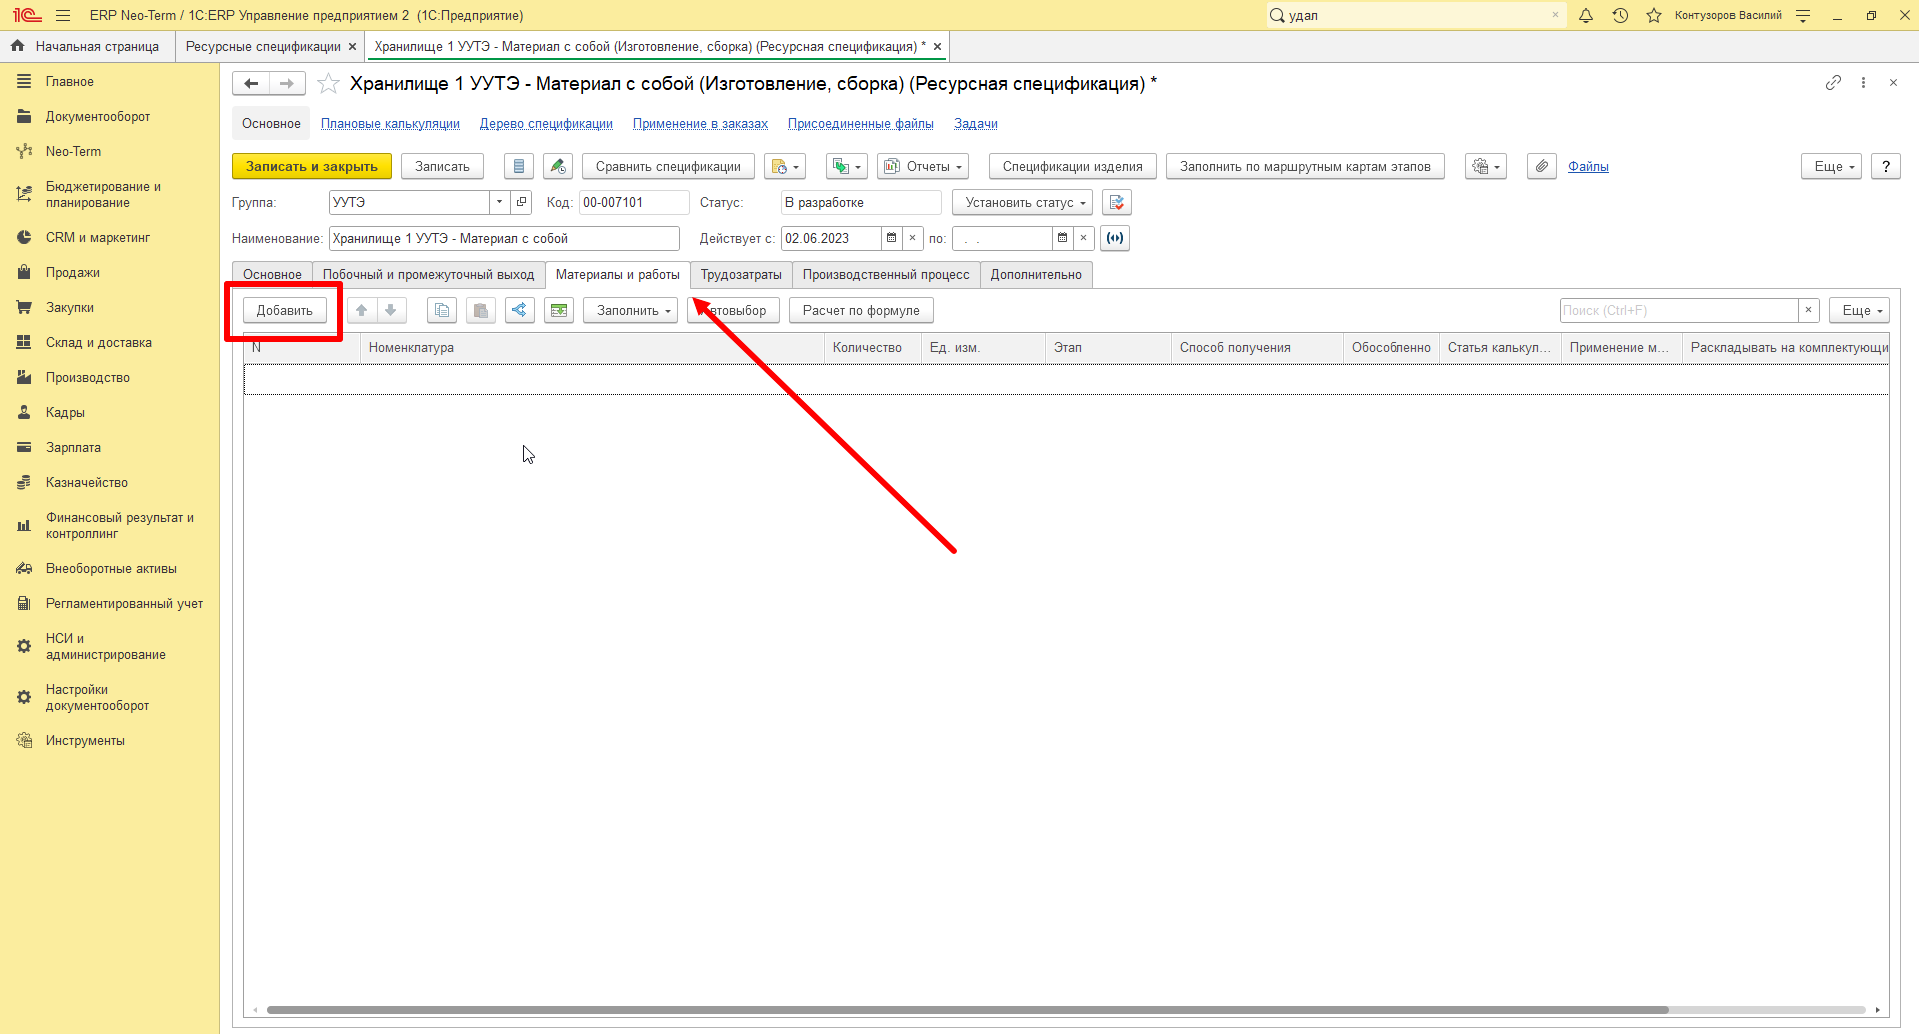
Task: Click the document list icon next to Записать
Action: pyautogui.click(x=519, y=166)
